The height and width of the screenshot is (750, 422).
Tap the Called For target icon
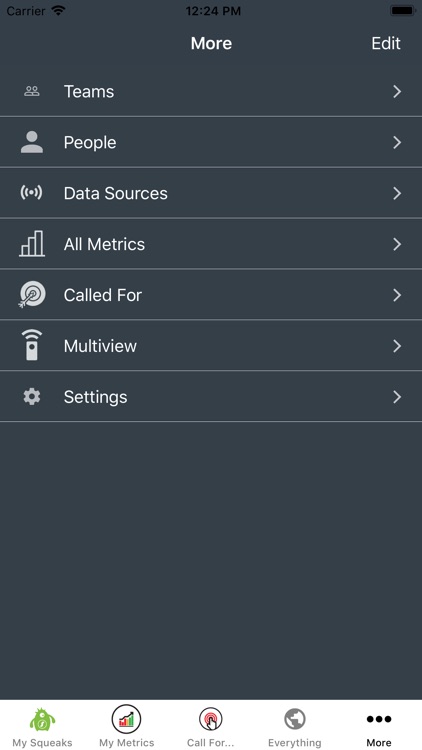tap(32, 295)
